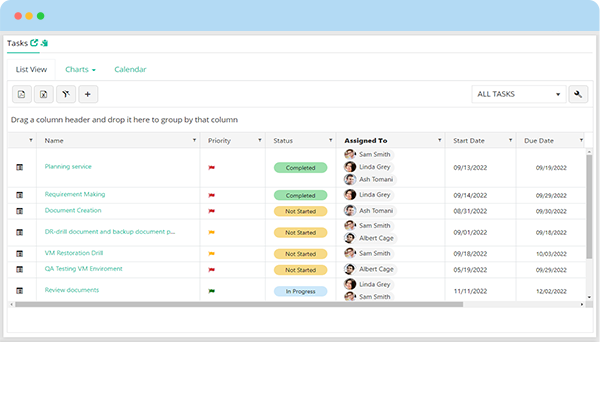Open detail icon of Review documents row
This screenshot has width=600, height=414.
tap(20, 291)
